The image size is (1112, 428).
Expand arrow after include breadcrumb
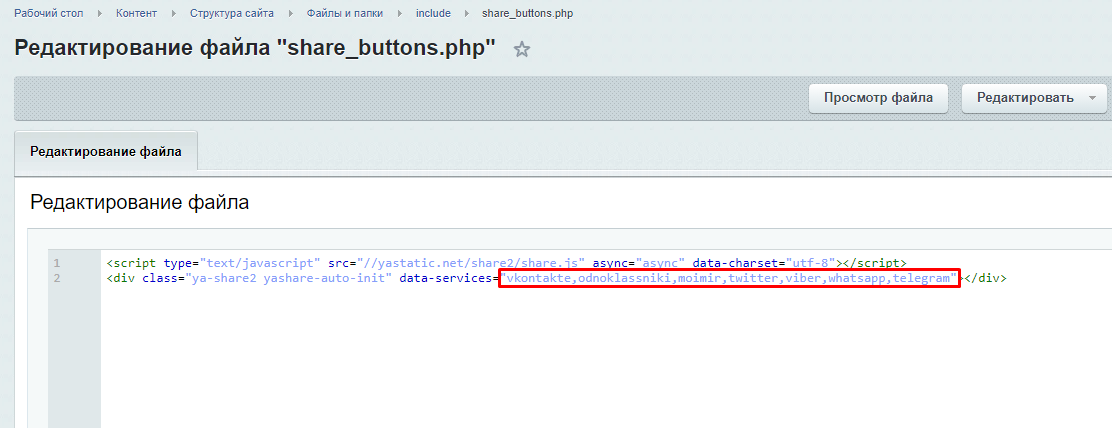pos(467,13)
